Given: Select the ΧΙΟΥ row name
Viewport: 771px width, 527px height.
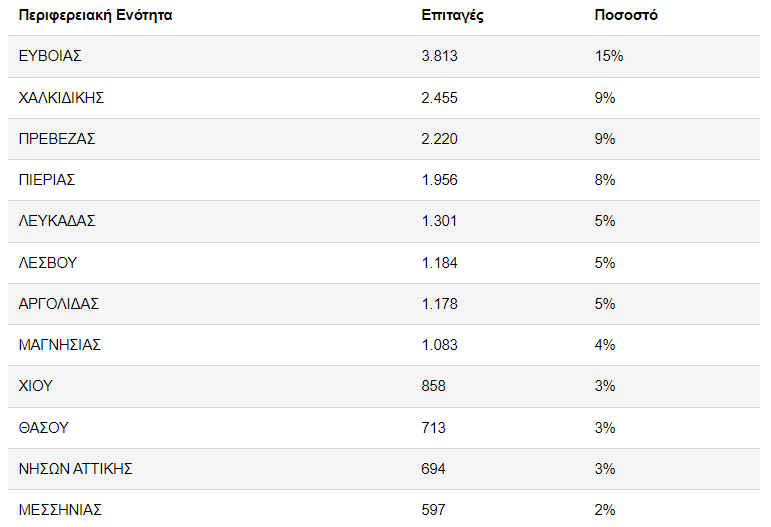Looking at the screenshot, I should 36,386.
